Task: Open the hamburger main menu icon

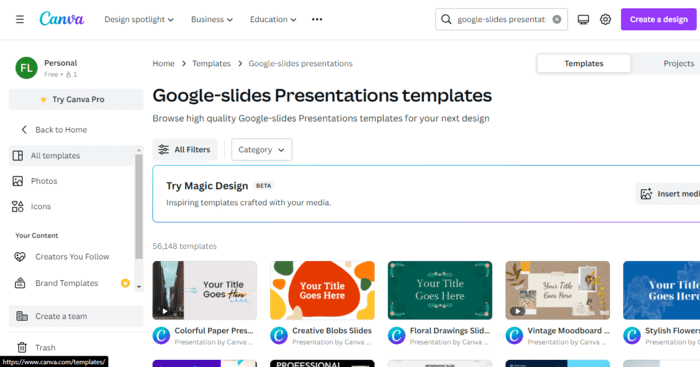Action: click(x=20, y=19)
